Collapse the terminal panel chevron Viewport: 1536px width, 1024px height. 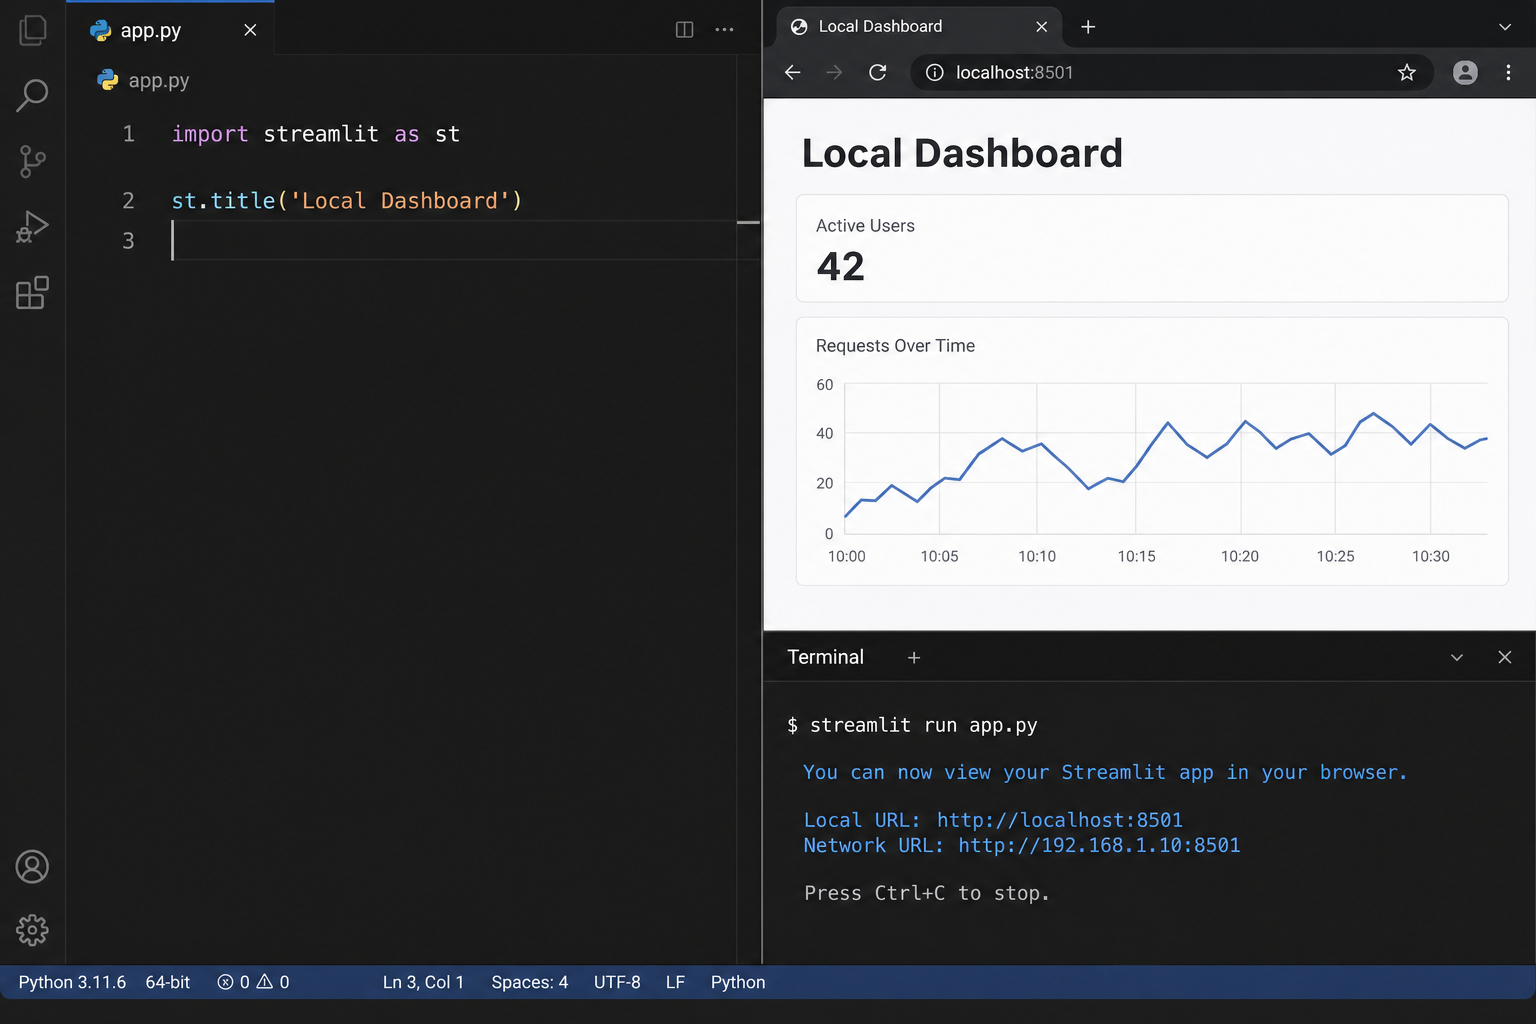1457,657
